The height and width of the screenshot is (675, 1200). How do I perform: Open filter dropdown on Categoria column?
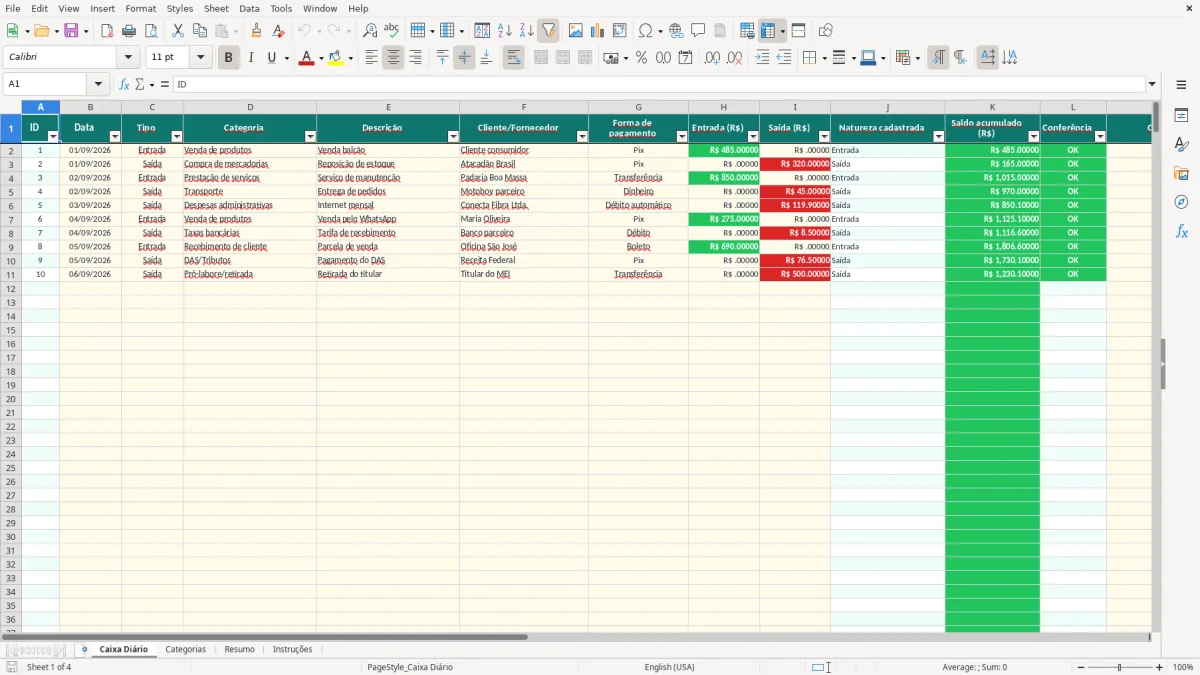(310, 136)
